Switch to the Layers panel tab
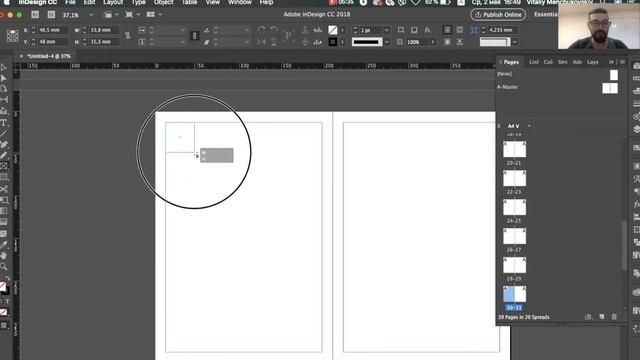640x360 pixels. (x=593, y=62)
